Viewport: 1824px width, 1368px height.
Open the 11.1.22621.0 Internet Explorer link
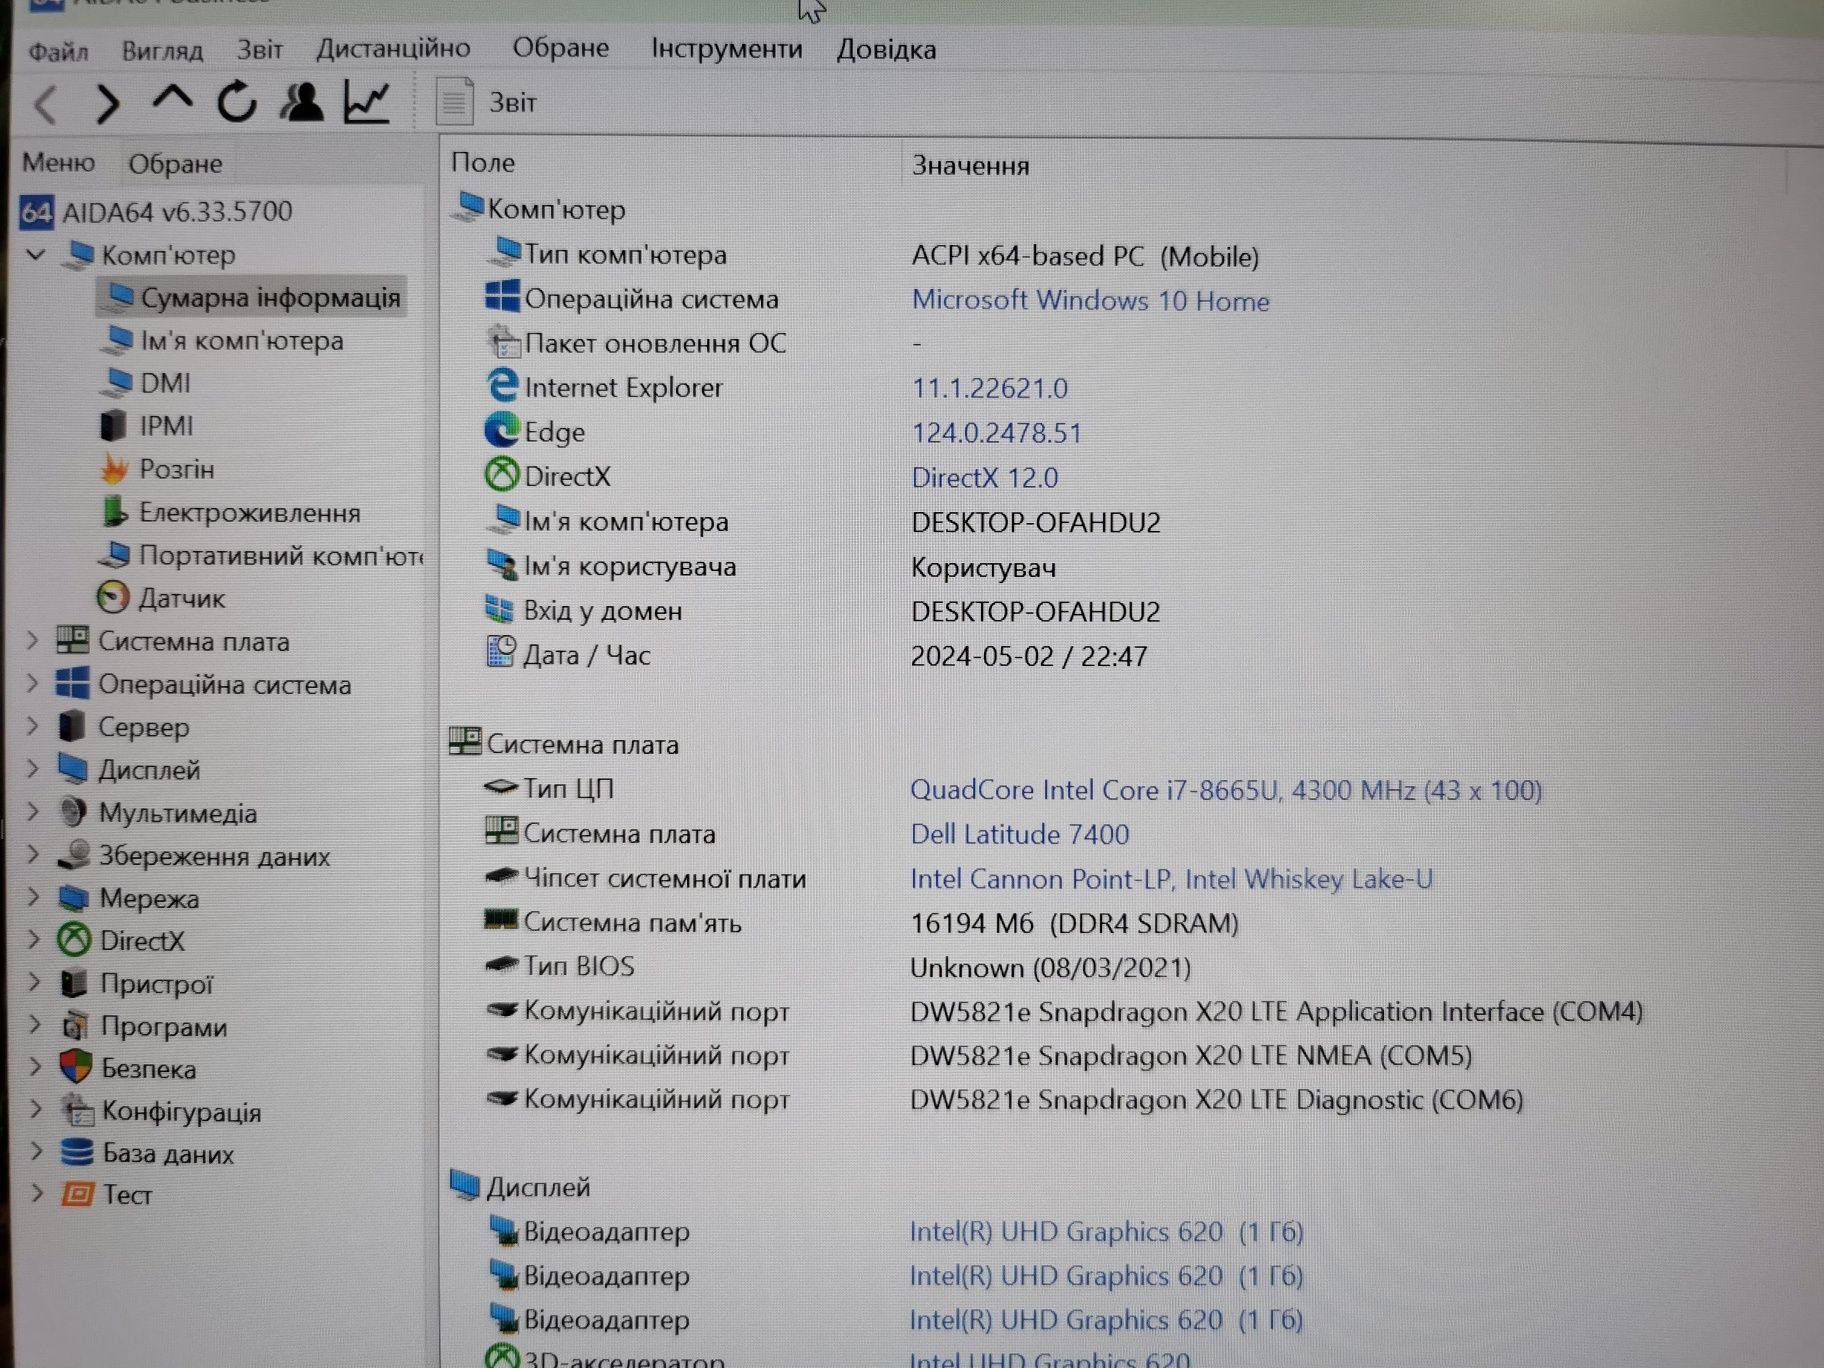click(990, 388)
